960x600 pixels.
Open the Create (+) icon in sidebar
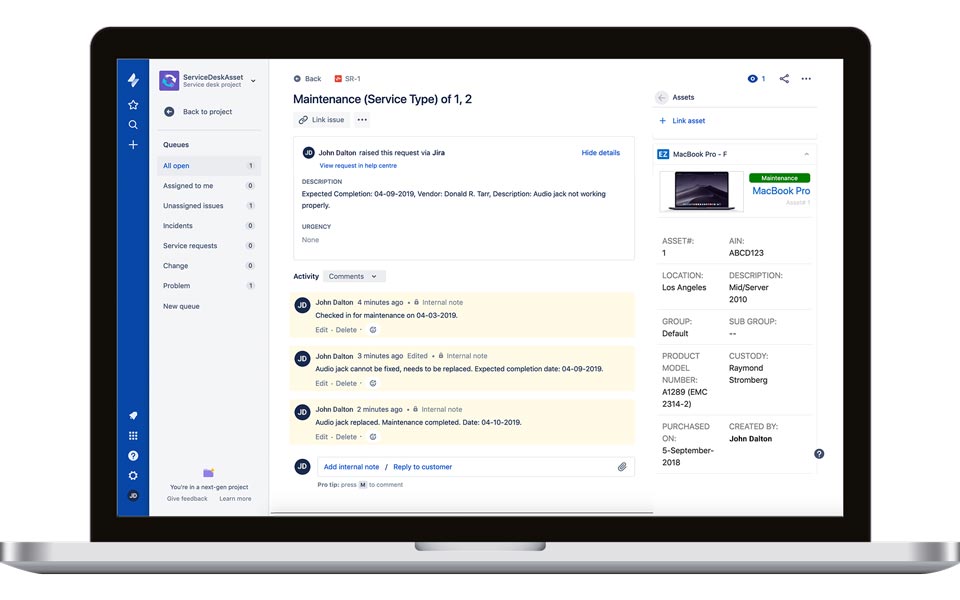coord(132,145)
